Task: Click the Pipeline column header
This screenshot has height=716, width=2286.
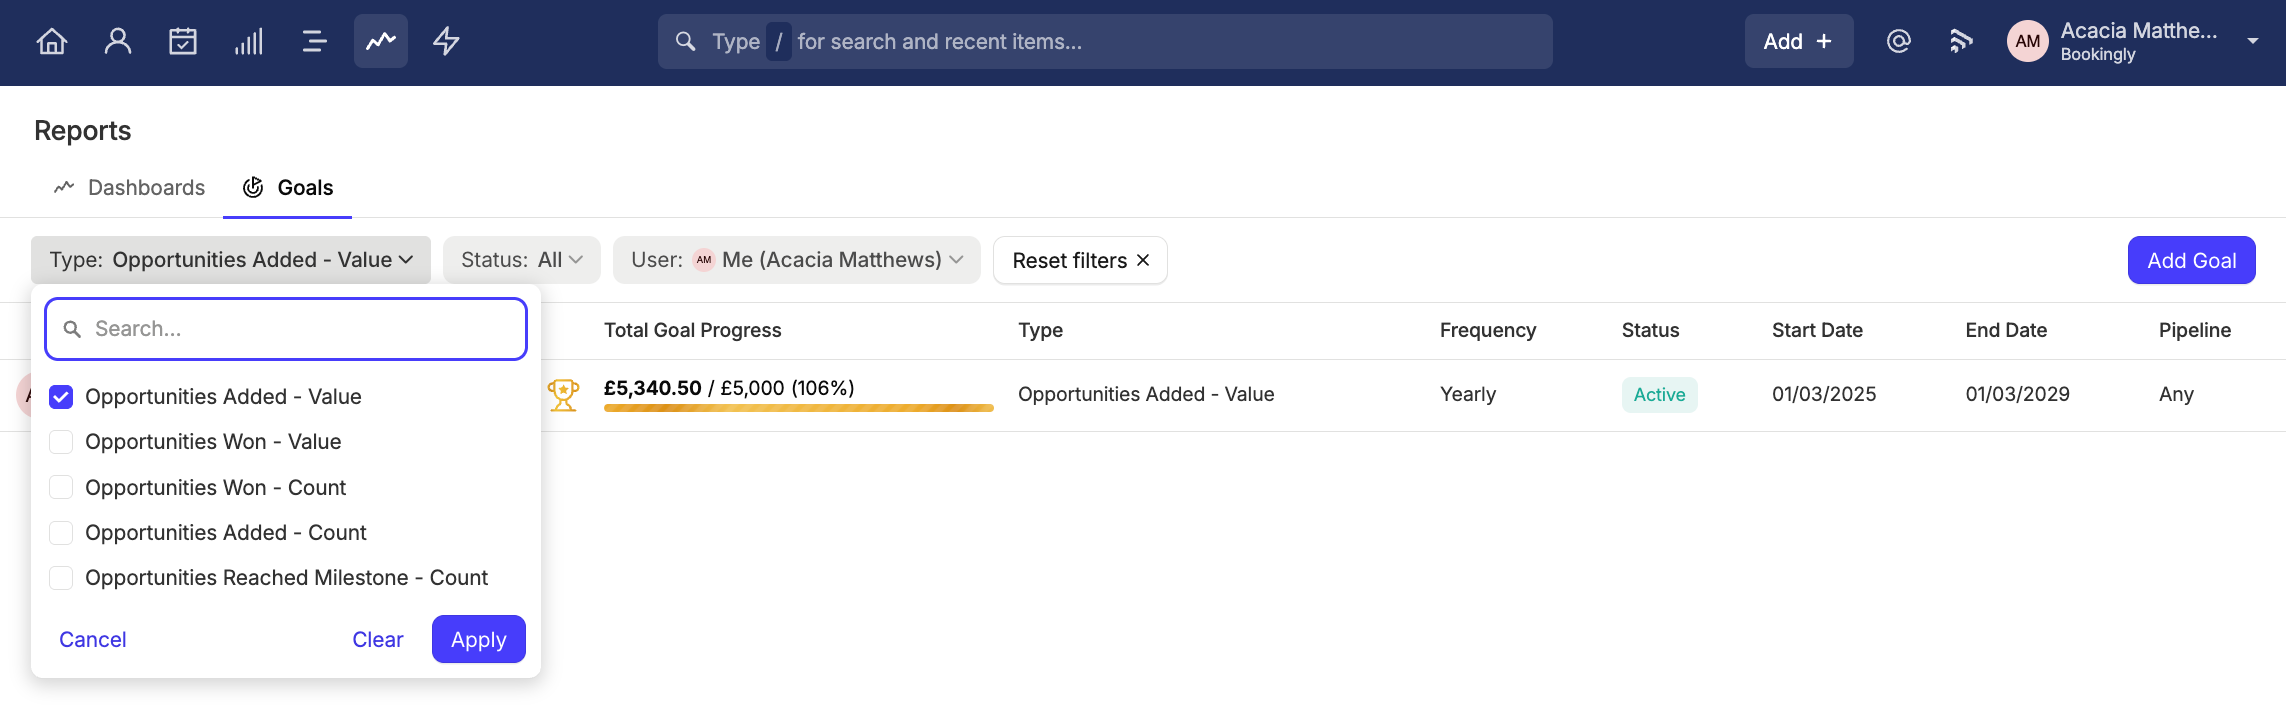Action: pos(2195,330)
